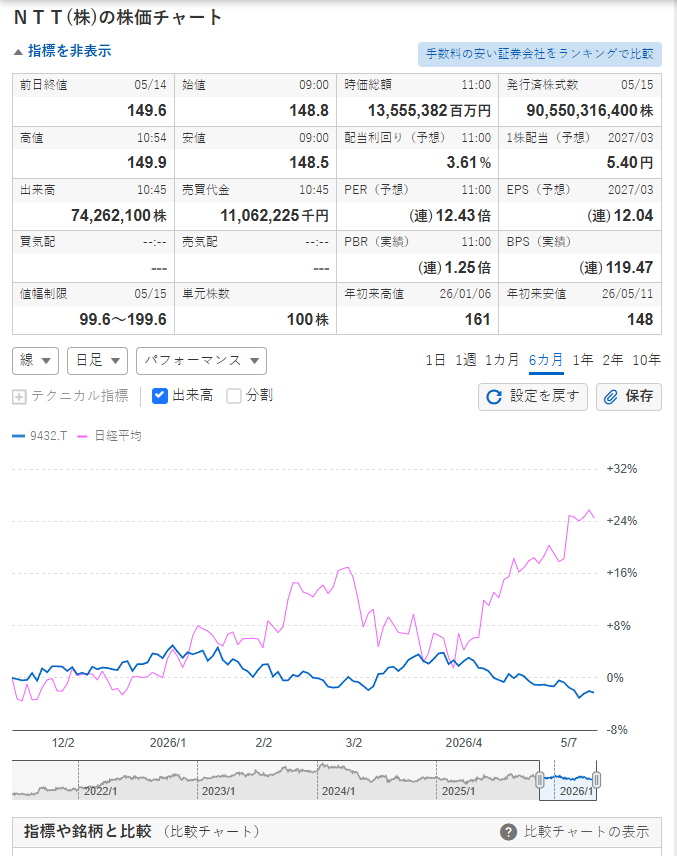Click the 指標や銘柄と比較 heading
This screenshot has height=856, width=677.
click(87, 831)
